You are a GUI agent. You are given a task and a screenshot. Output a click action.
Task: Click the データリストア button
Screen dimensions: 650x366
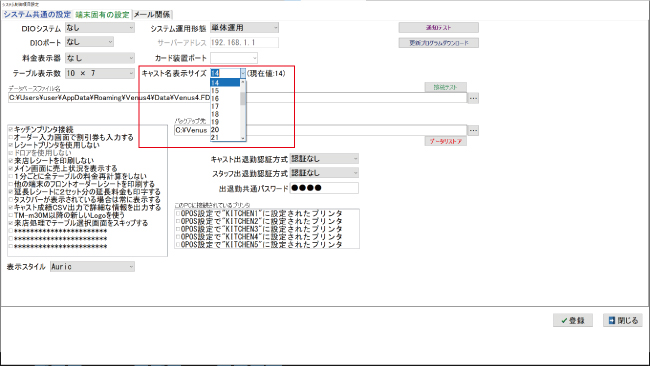[445, 141]
